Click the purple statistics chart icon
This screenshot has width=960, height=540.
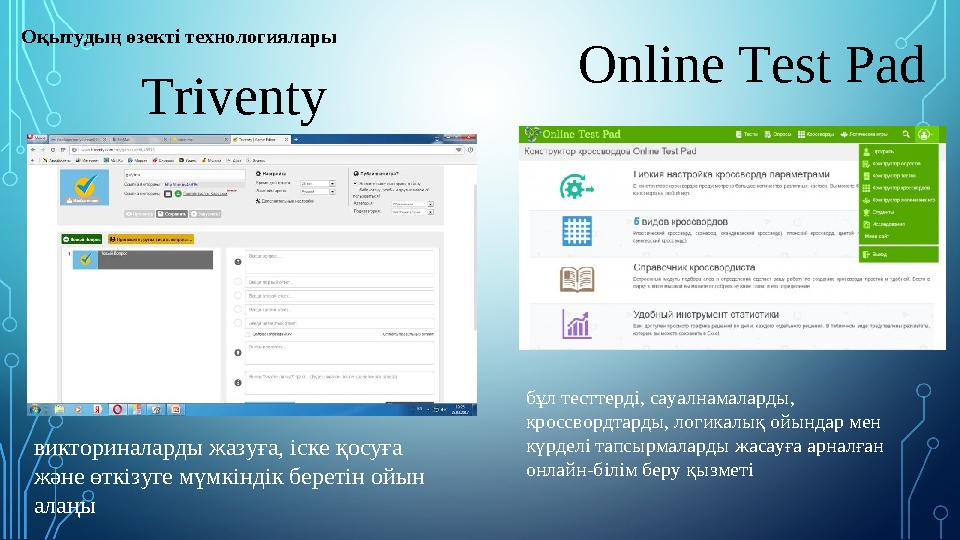click(577, 324)
